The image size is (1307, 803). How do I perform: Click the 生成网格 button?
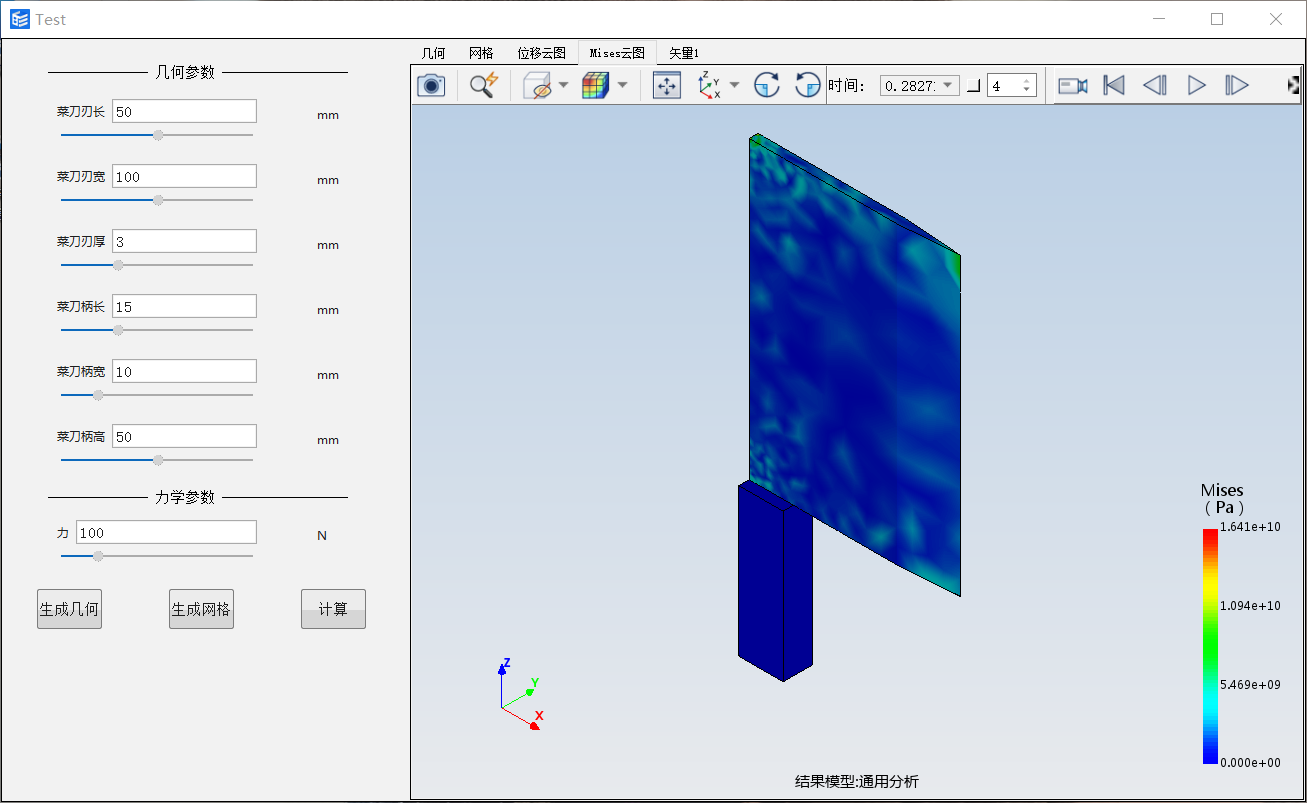[201, 609]
